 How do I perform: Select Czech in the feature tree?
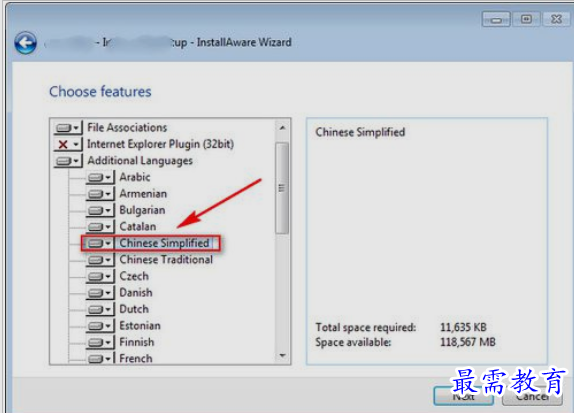[134, 276]
